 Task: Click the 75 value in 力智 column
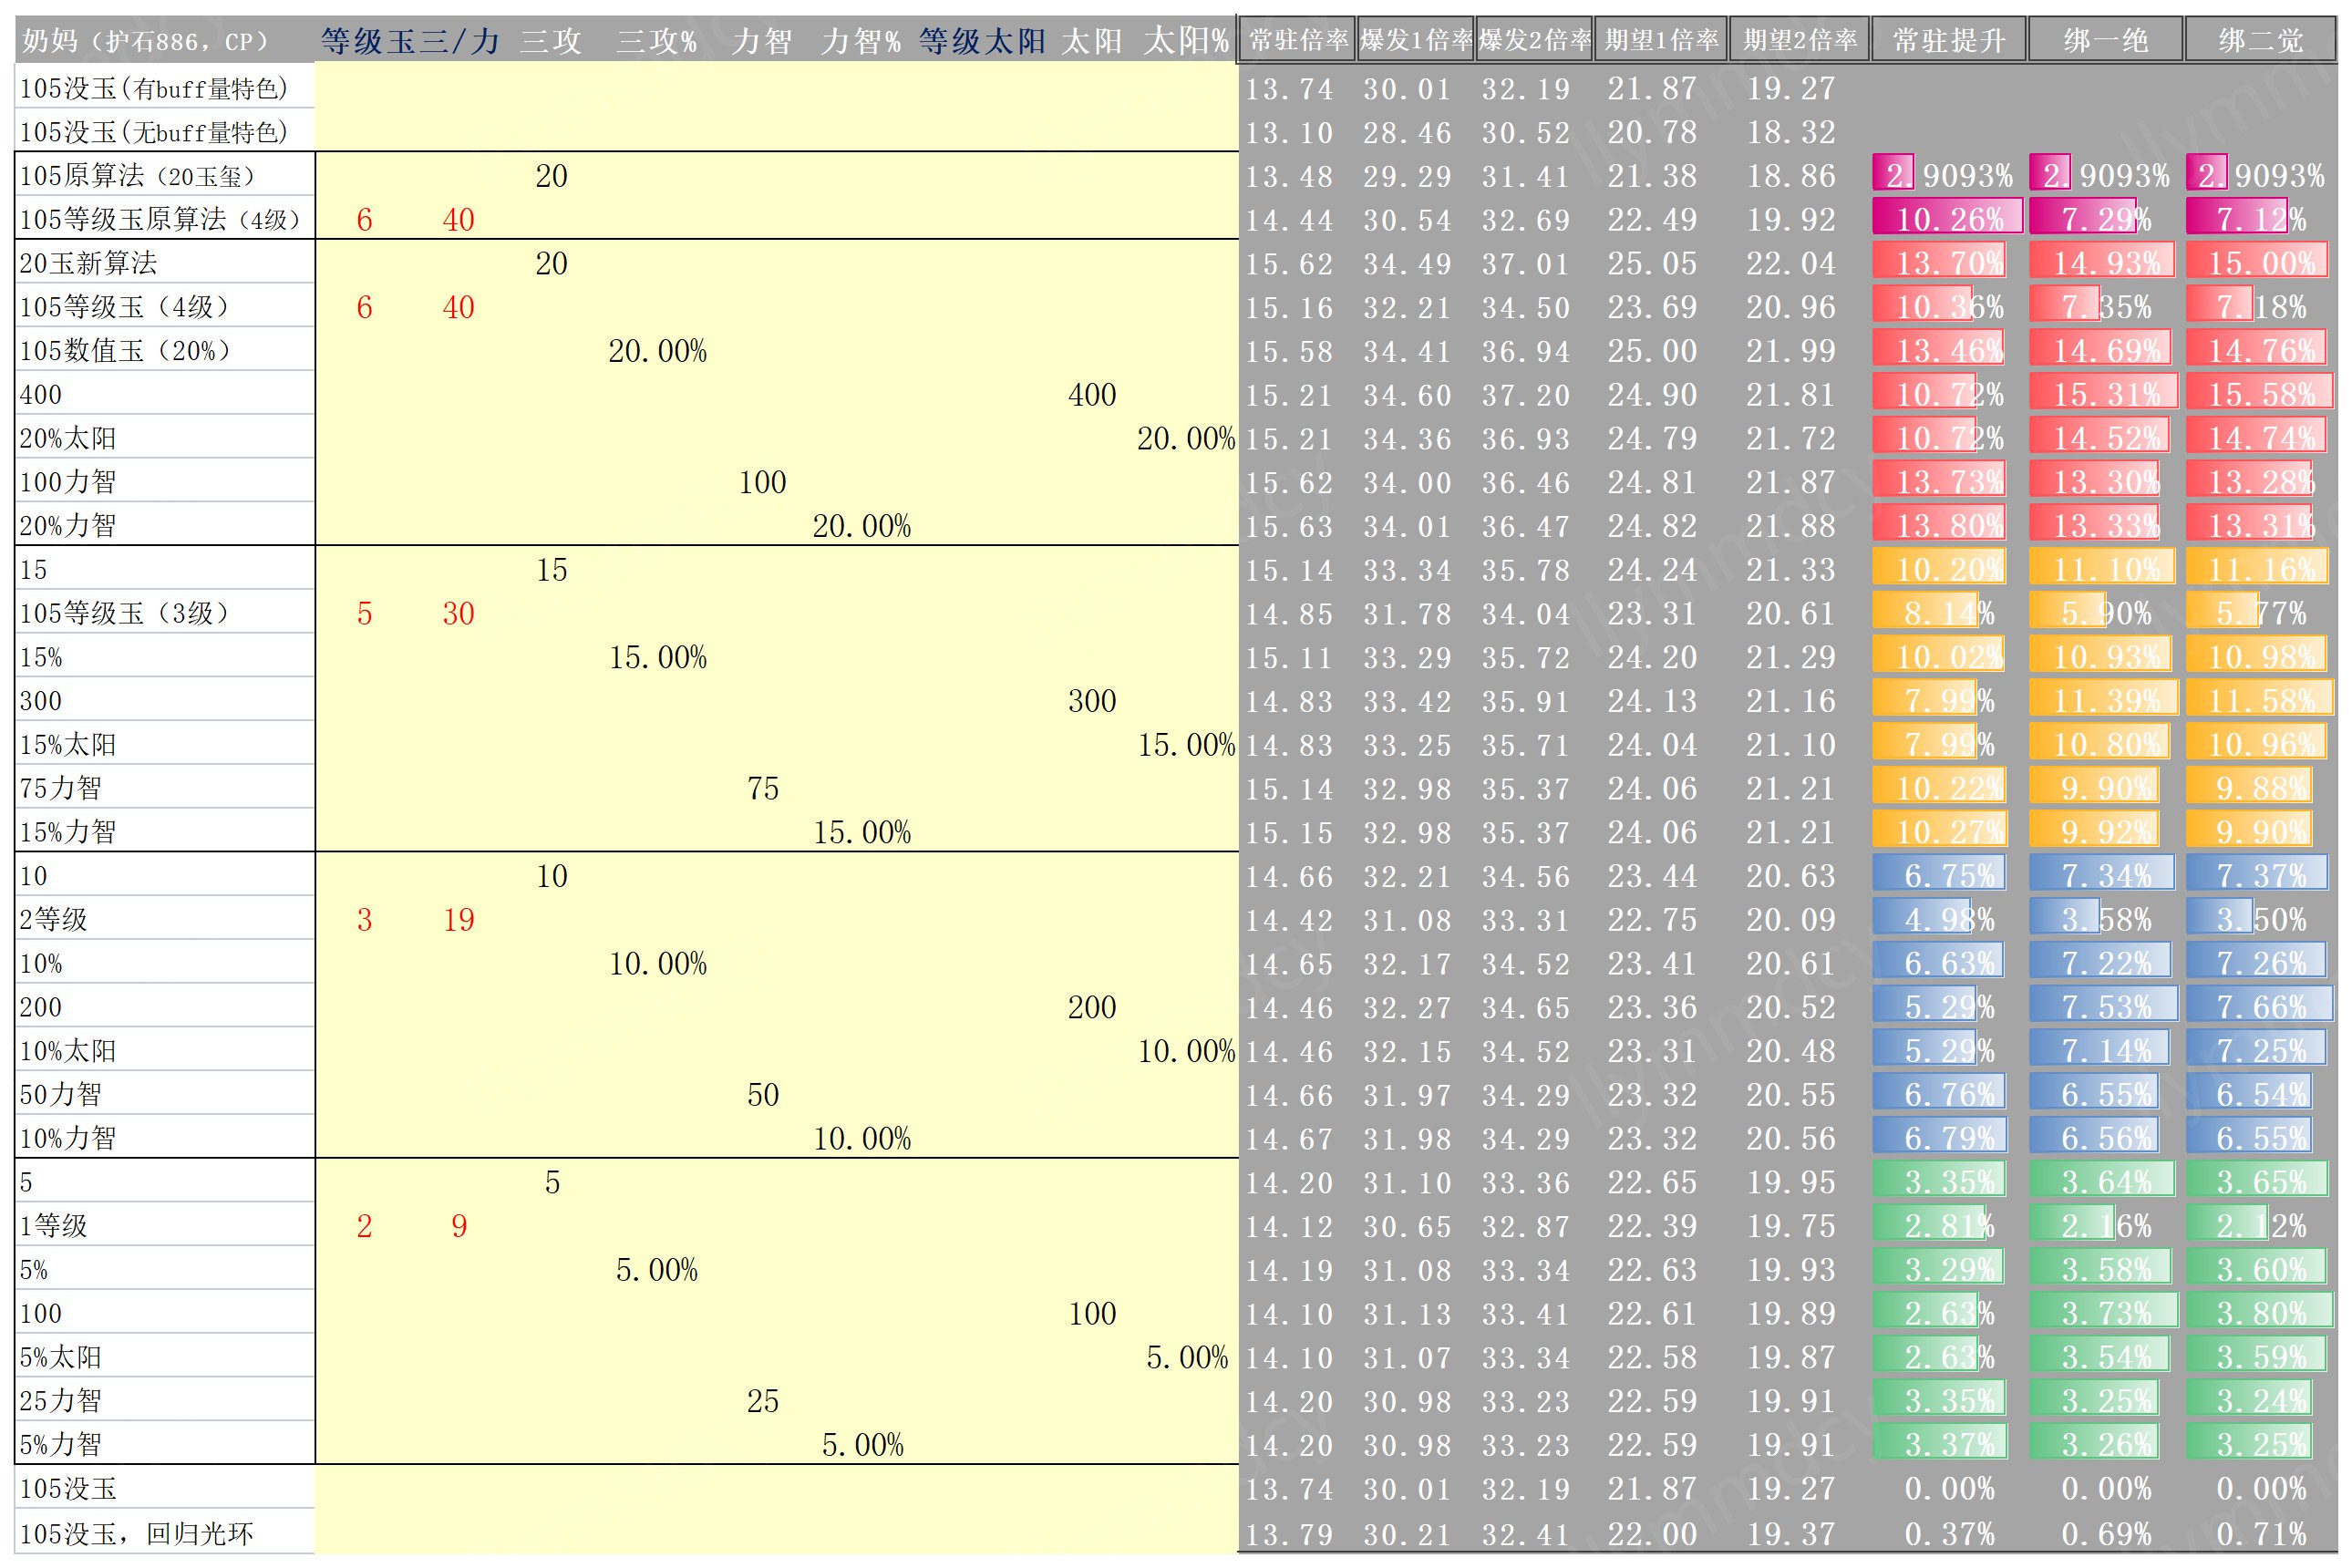763,788
